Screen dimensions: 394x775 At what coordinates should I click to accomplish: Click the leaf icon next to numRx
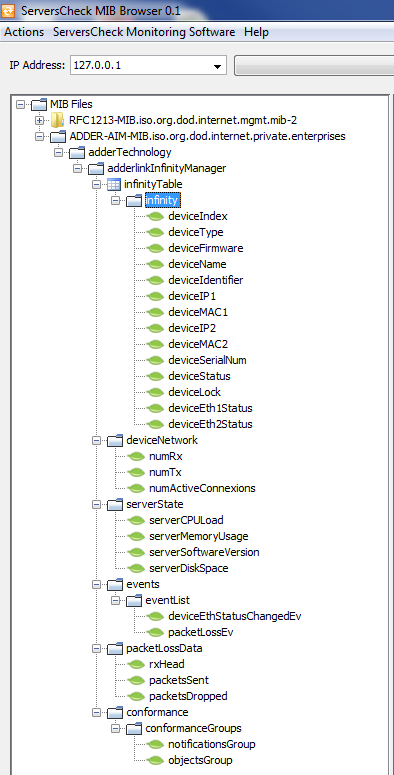[136, 457]
